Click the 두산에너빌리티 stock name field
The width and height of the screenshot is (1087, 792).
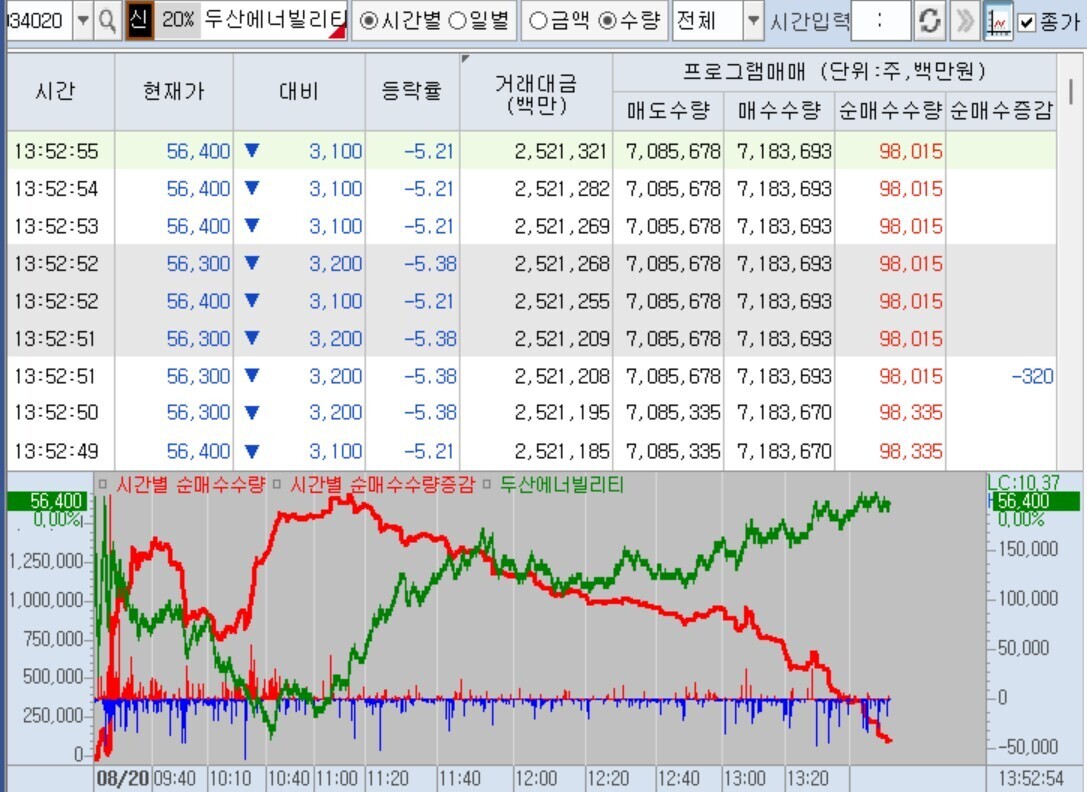[275, 20]
